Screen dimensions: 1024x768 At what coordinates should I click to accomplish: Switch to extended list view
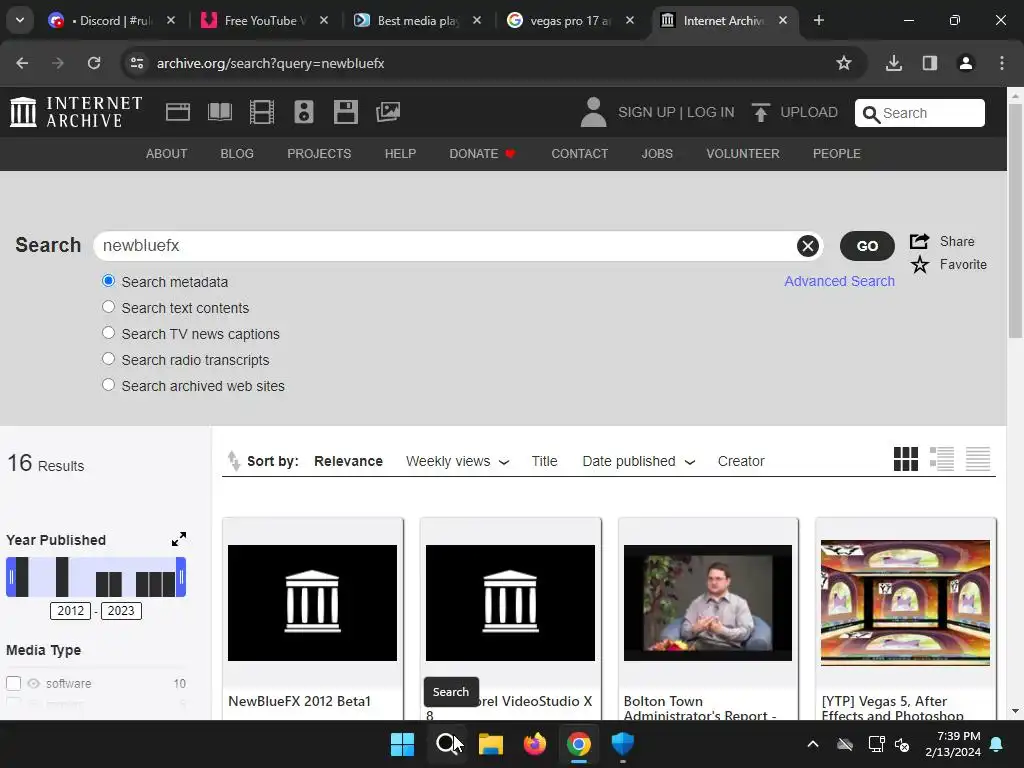point(942,459)
